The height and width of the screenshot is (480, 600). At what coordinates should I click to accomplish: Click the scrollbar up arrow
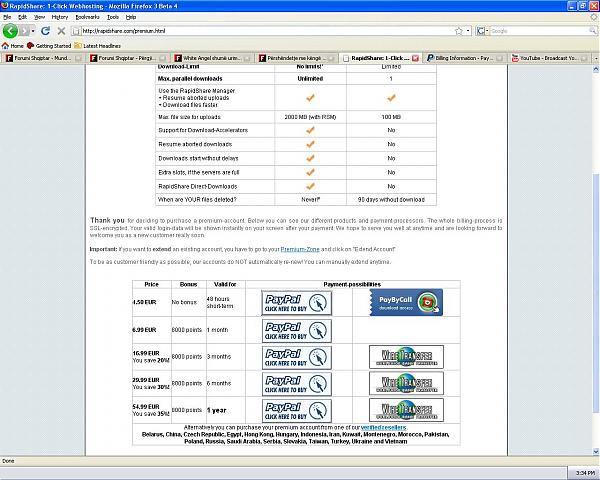pos(596,69)
